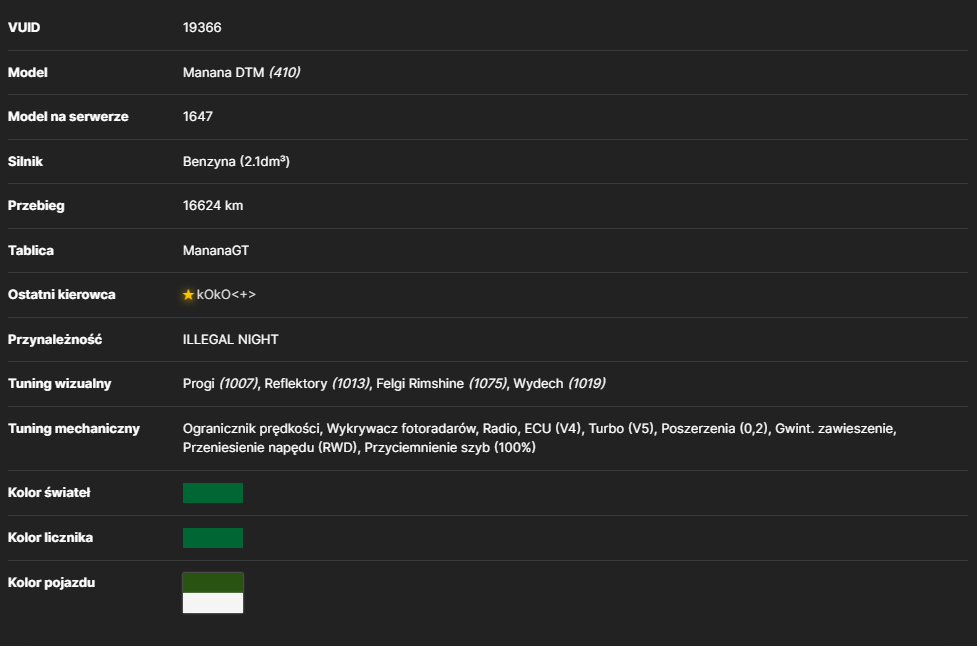The width and height of the screenshot is (977, 646).
Task: Click the Silnik row label
Action: click(25, 161)
